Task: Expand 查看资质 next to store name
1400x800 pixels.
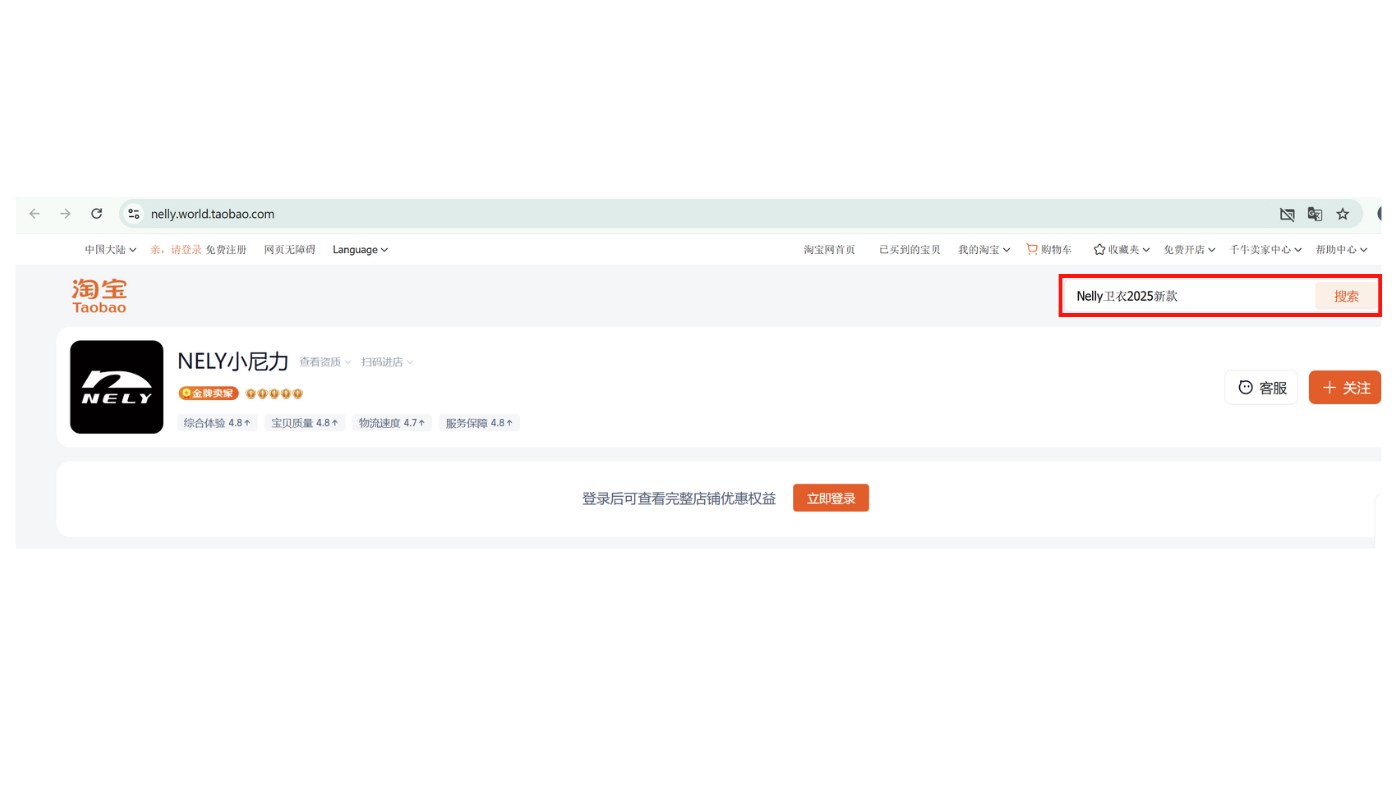Action: tap(325, 362)
